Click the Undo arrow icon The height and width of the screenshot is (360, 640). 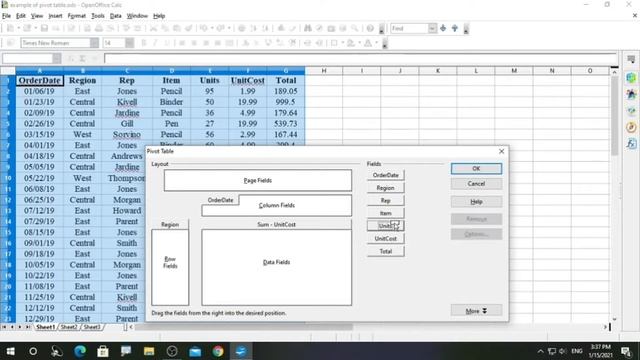pyautogui.click(x=203, y=28)
